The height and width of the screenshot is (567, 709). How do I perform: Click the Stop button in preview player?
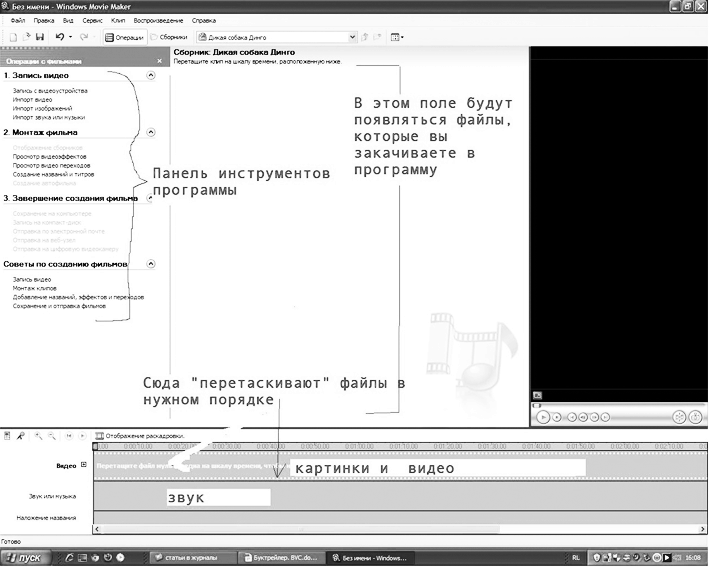555,415
